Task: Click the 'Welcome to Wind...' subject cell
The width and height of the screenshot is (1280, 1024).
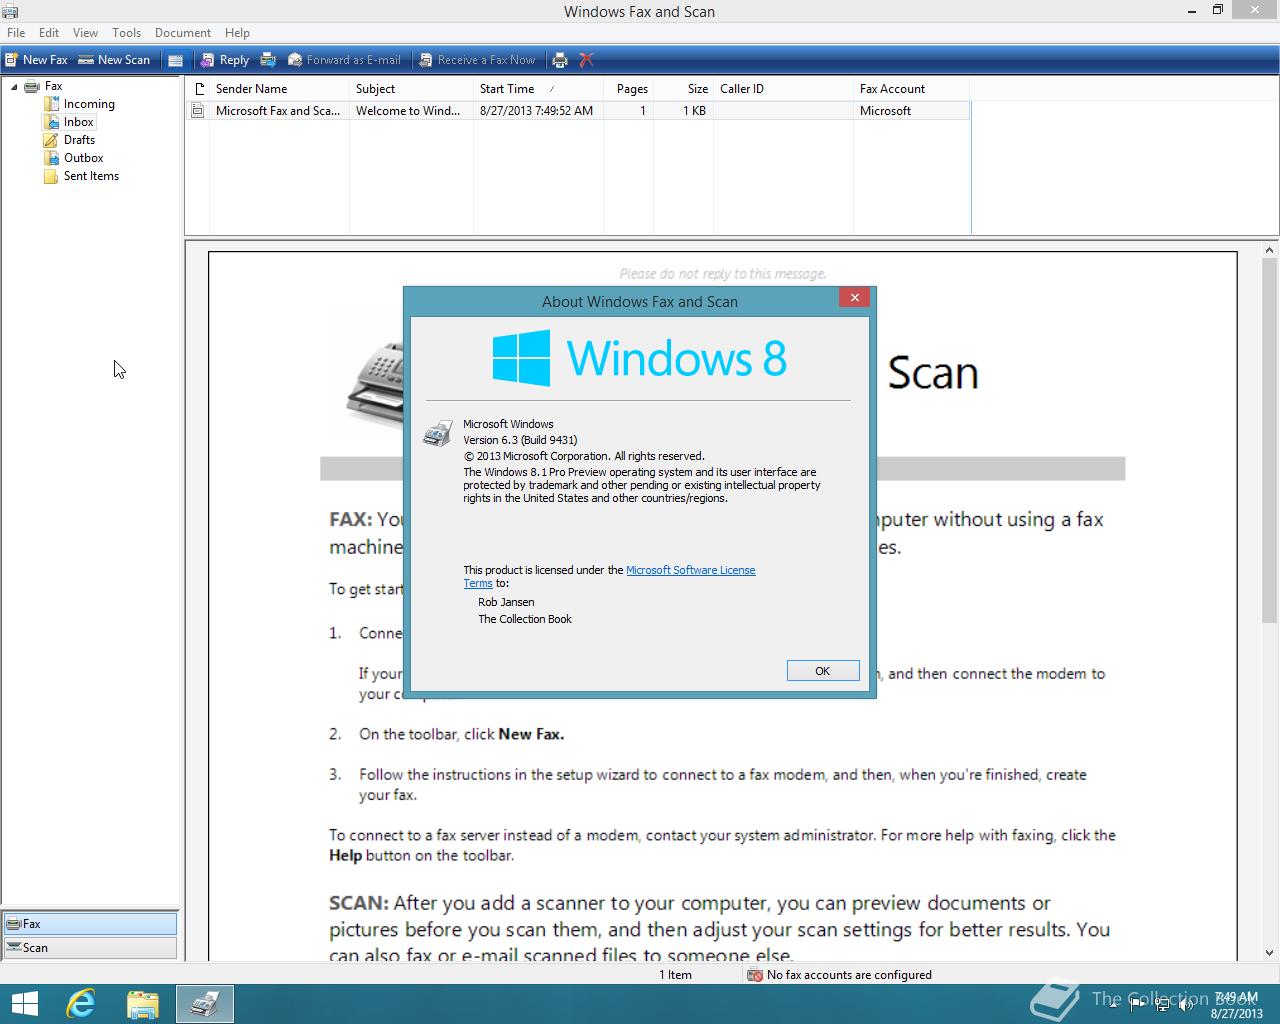Action: 408,111
